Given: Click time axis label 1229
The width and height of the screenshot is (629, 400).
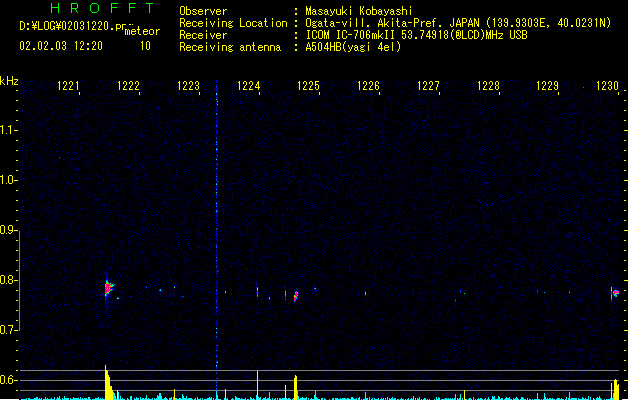Looking at the screenshot, I should point(548,85).
